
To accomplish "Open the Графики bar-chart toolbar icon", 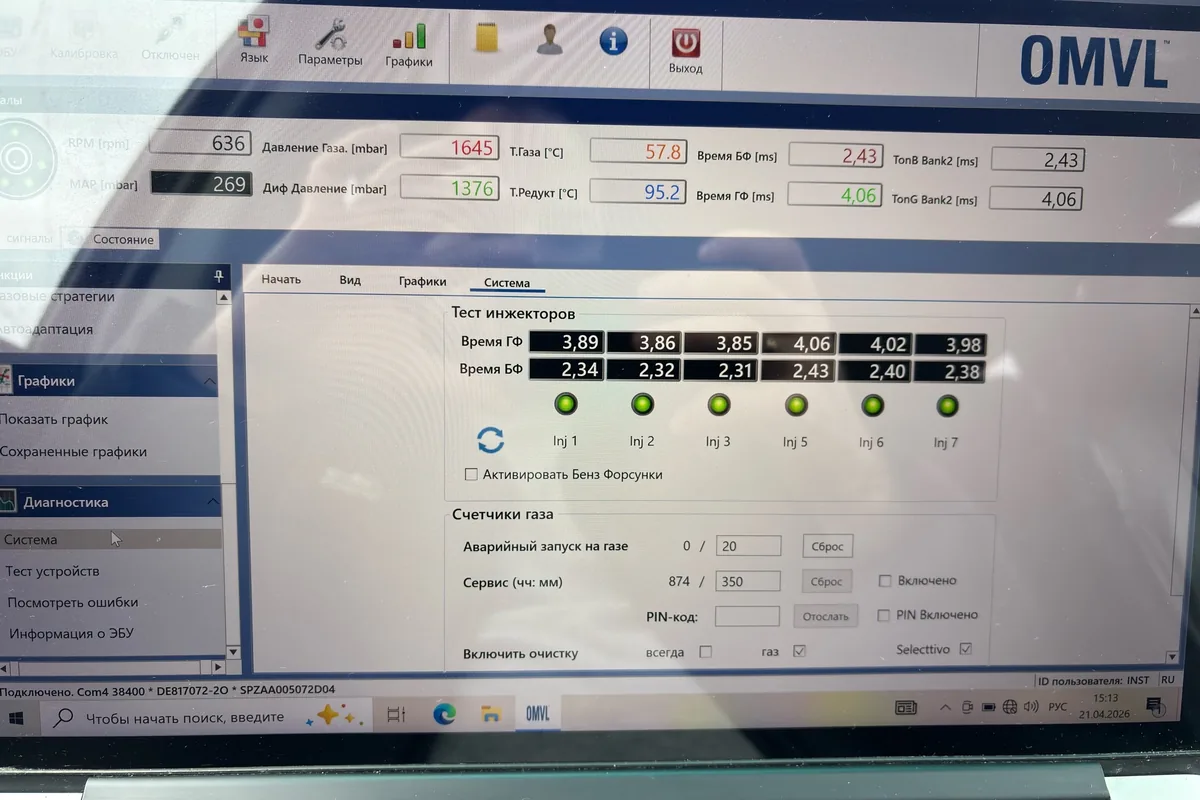I will click(x=409, y=36).
